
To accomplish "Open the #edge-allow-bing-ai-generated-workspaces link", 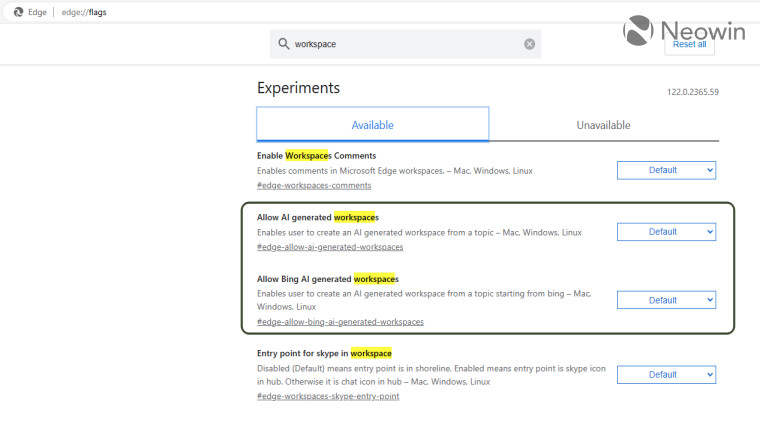I will coord(340,321).
